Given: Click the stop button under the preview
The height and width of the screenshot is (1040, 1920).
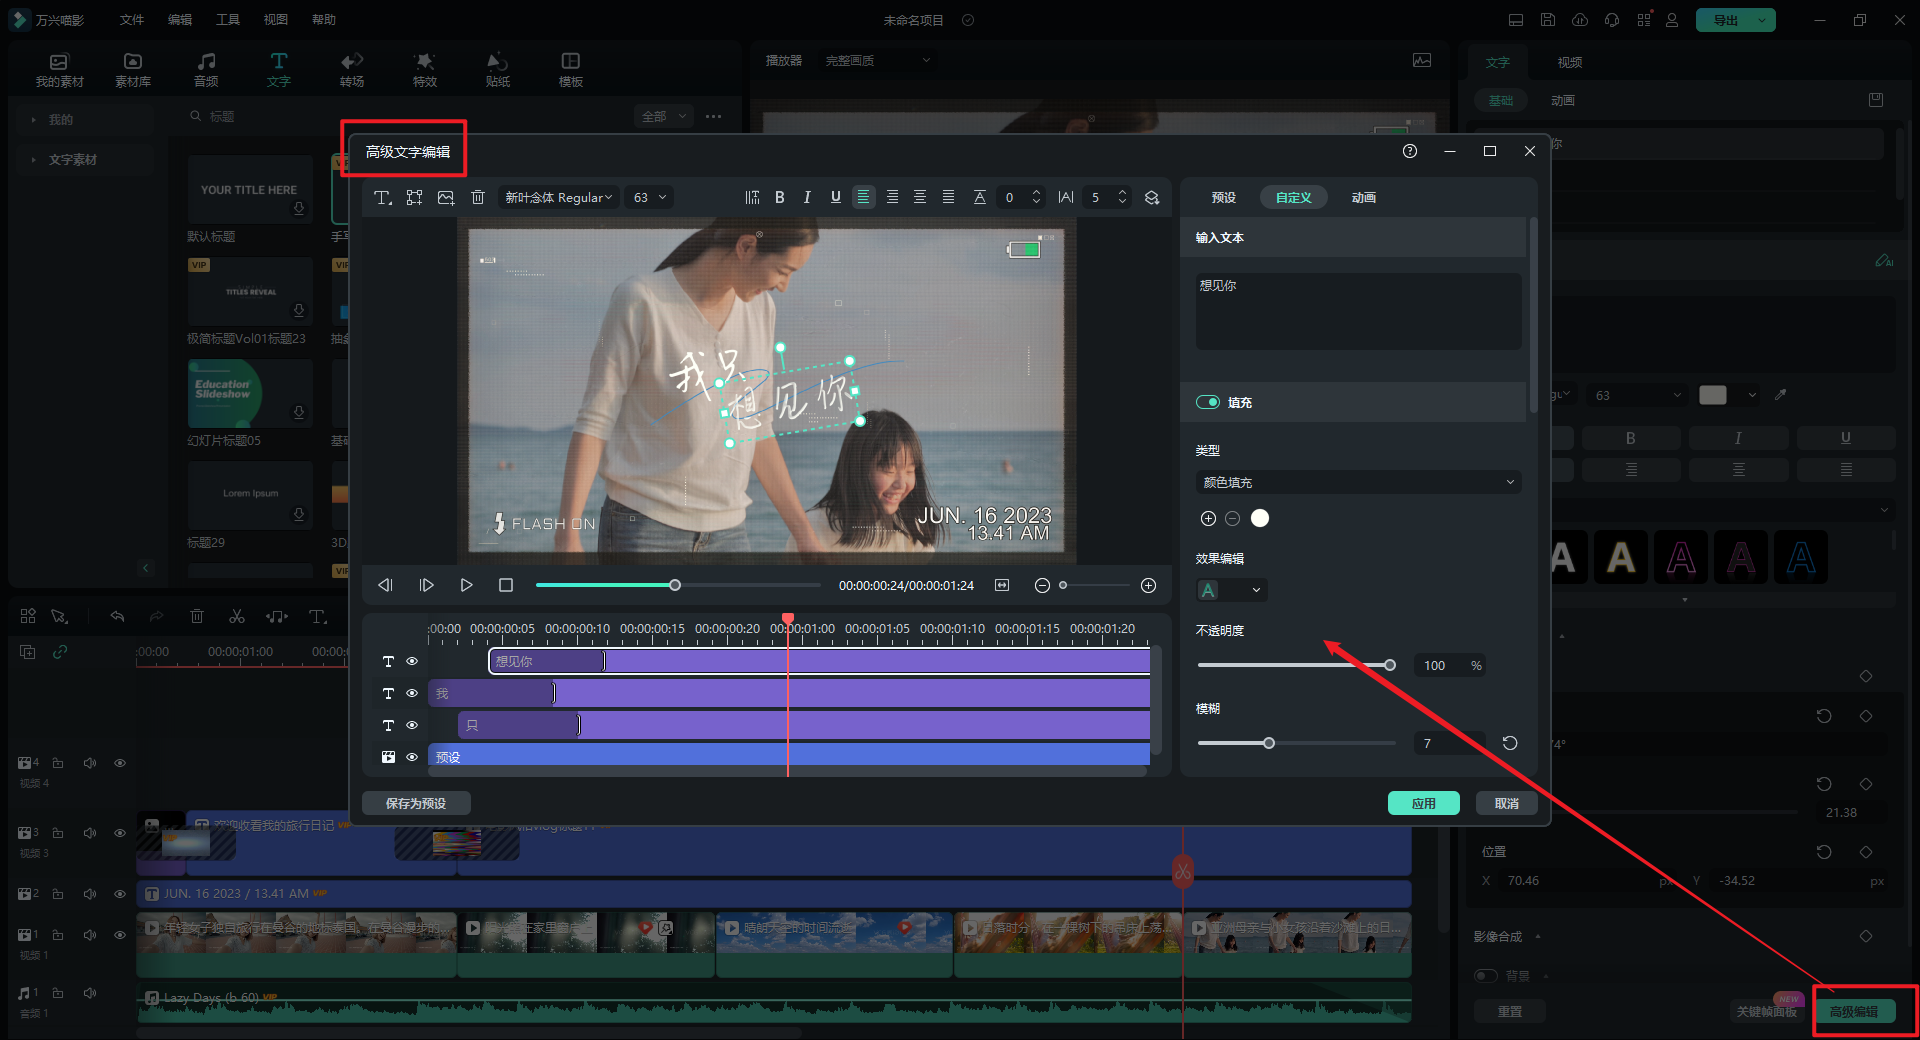Looking at the screenshot, I should point(506,585).
